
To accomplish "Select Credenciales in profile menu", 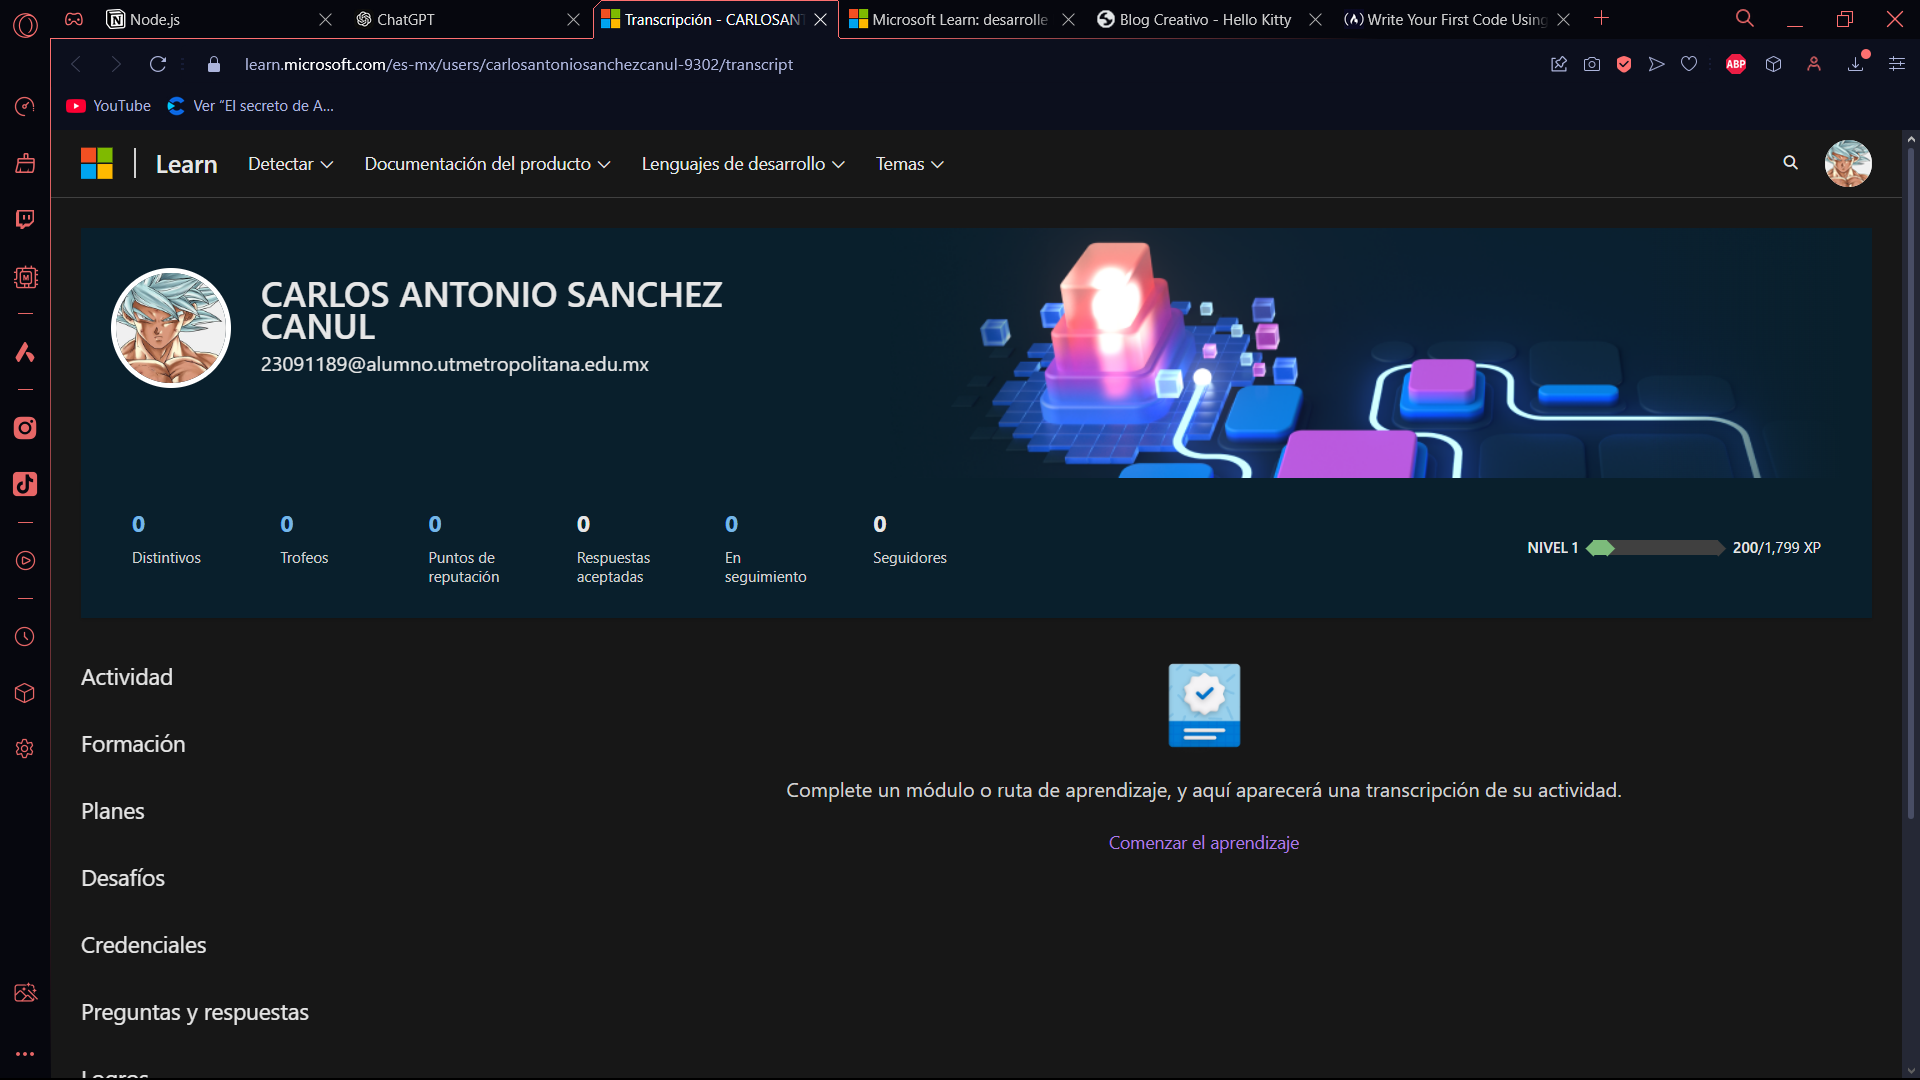I will [144, 945].
